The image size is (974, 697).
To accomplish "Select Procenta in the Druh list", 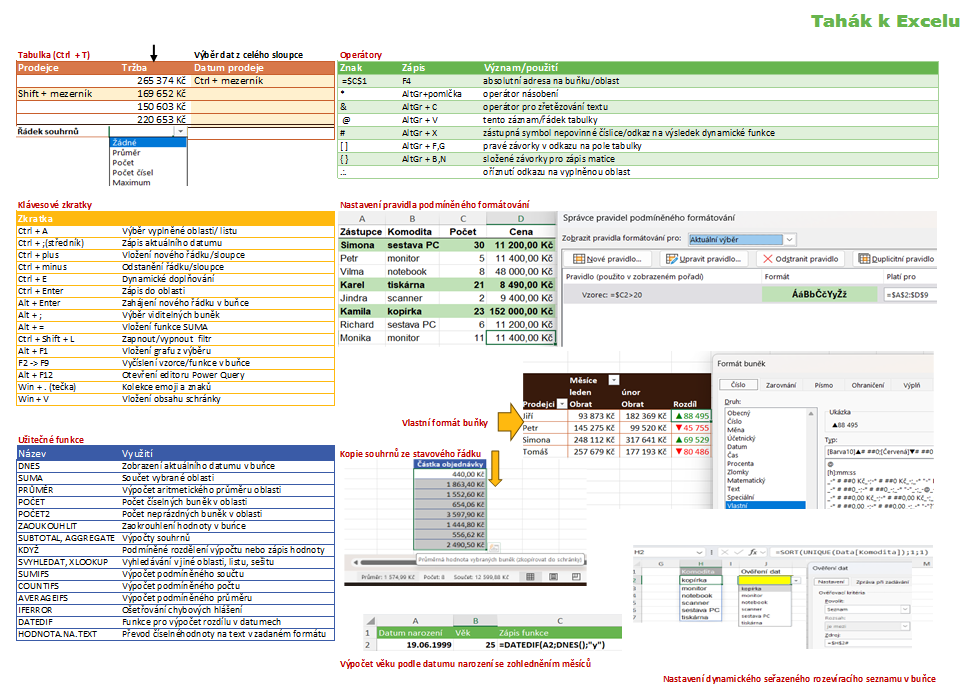I will 765,463.
